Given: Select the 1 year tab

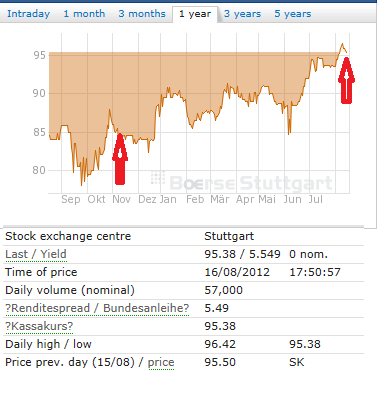Looking at the screenshot, I should tap(195, 14).
